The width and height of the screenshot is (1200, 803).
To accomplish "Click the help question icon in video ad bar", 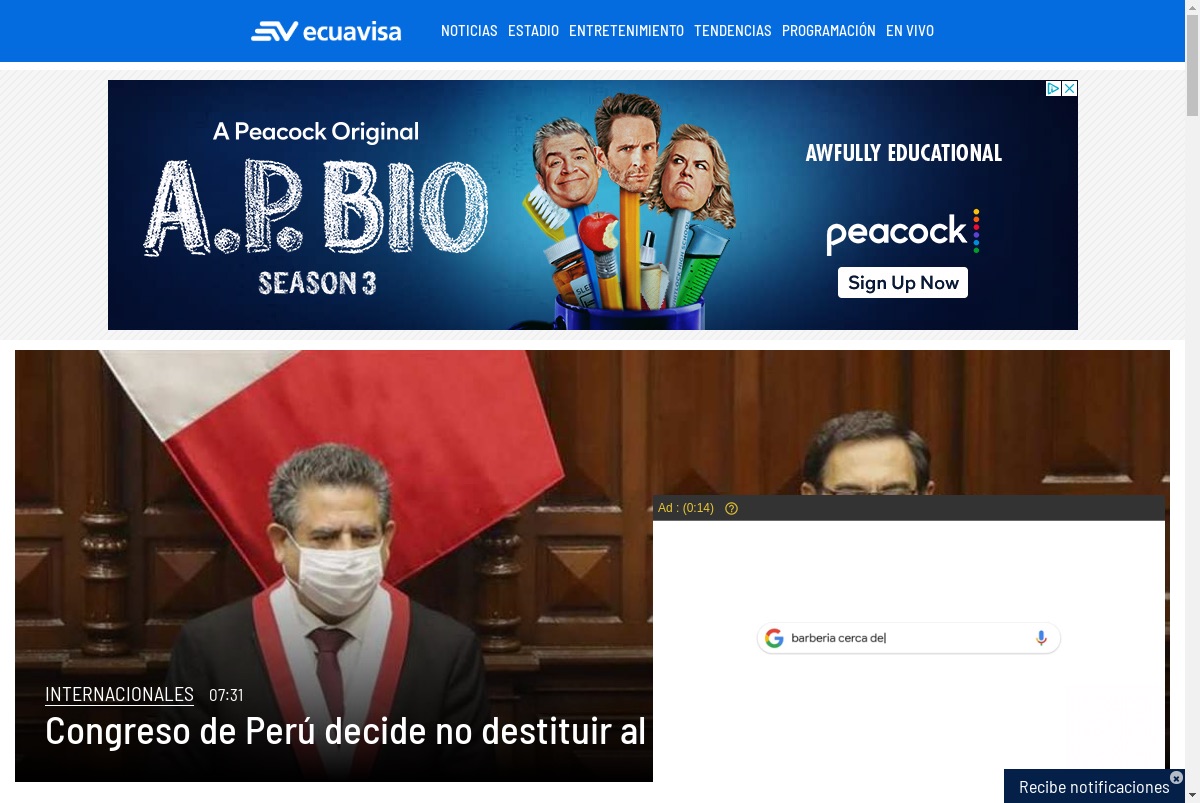I will [731, 508].
